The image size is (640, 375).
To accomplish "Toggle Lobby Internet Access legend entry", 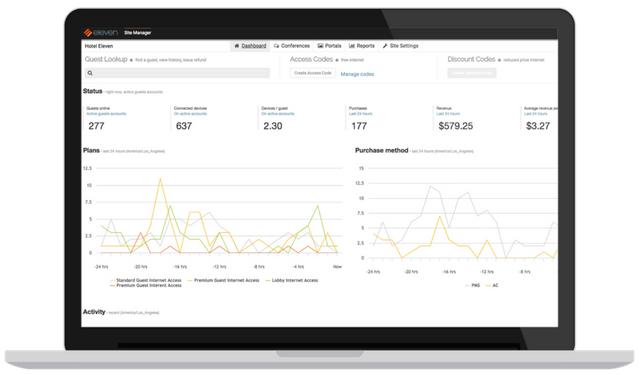I will point(291,280).
